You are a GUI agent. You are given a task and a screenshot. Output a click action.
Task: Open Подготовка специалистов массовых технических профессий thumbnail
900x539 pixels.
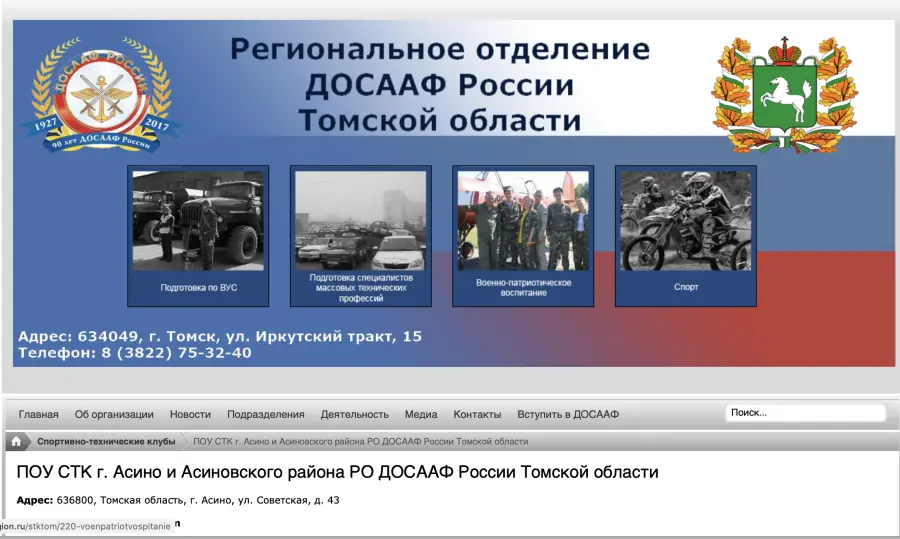pyautogui.click(x=360, y=220)
